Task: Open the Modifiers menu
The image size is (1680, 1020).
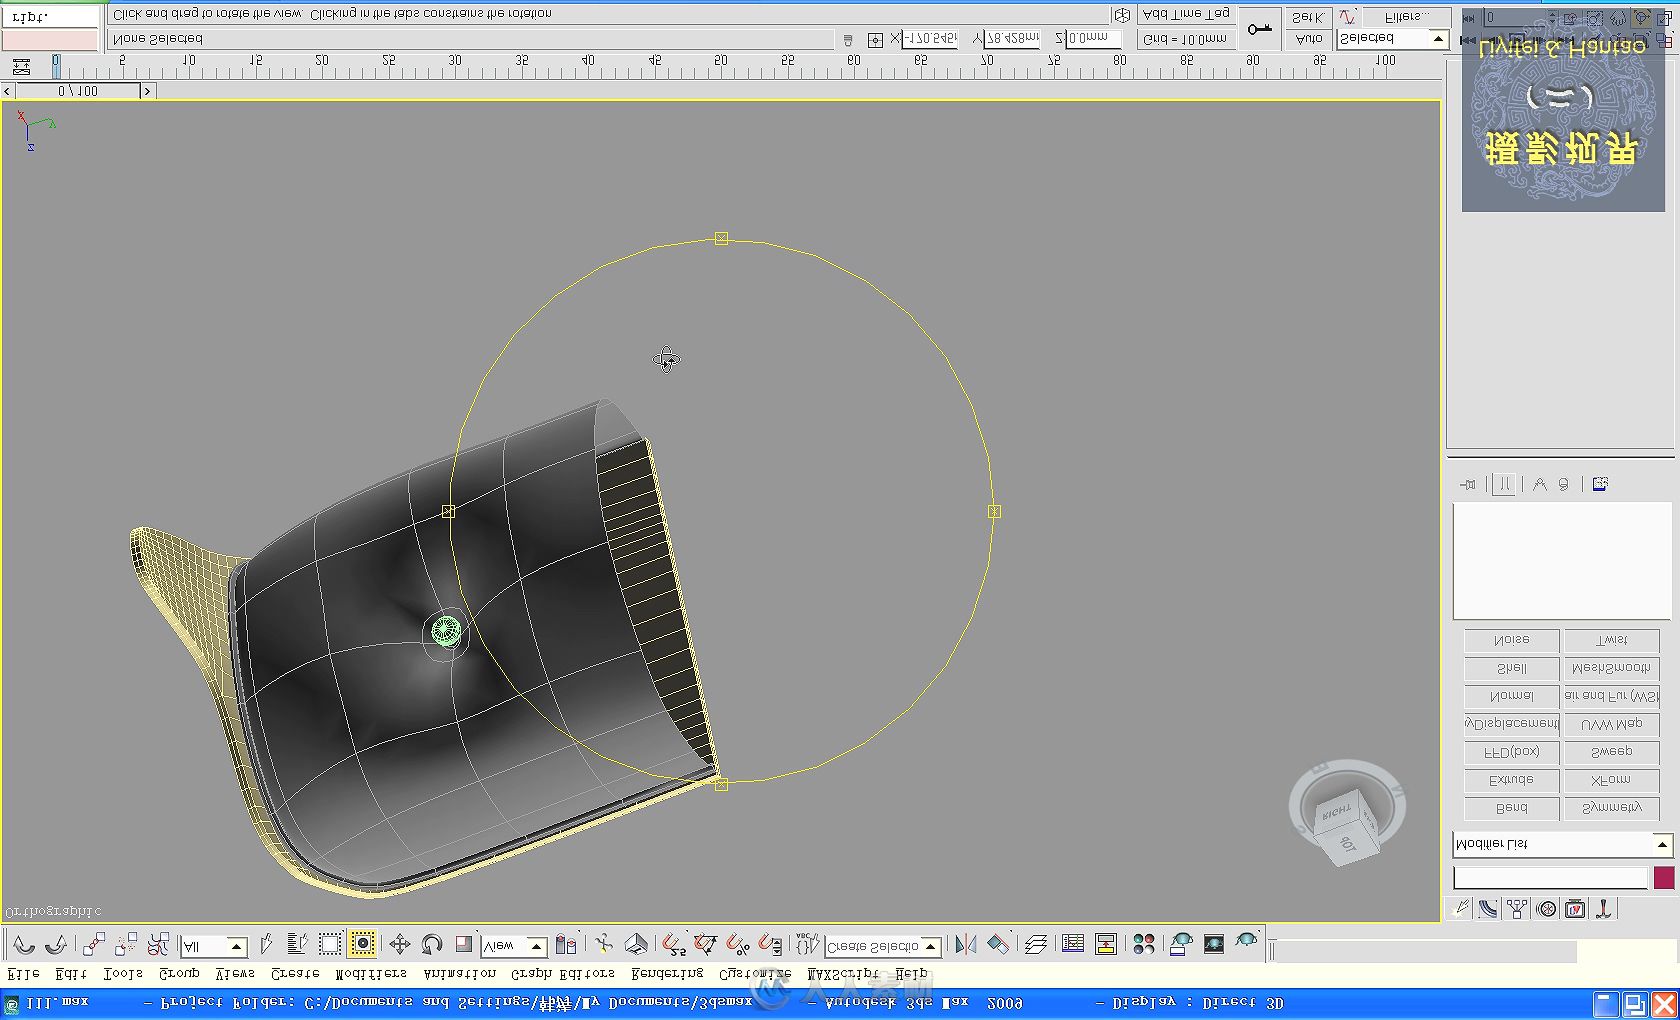Action: point(371,974)
